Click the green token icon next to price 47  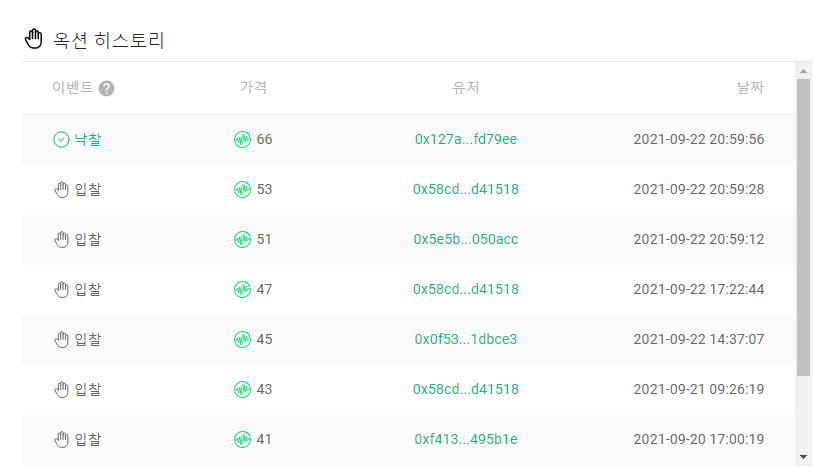click(x=242, y=289)
